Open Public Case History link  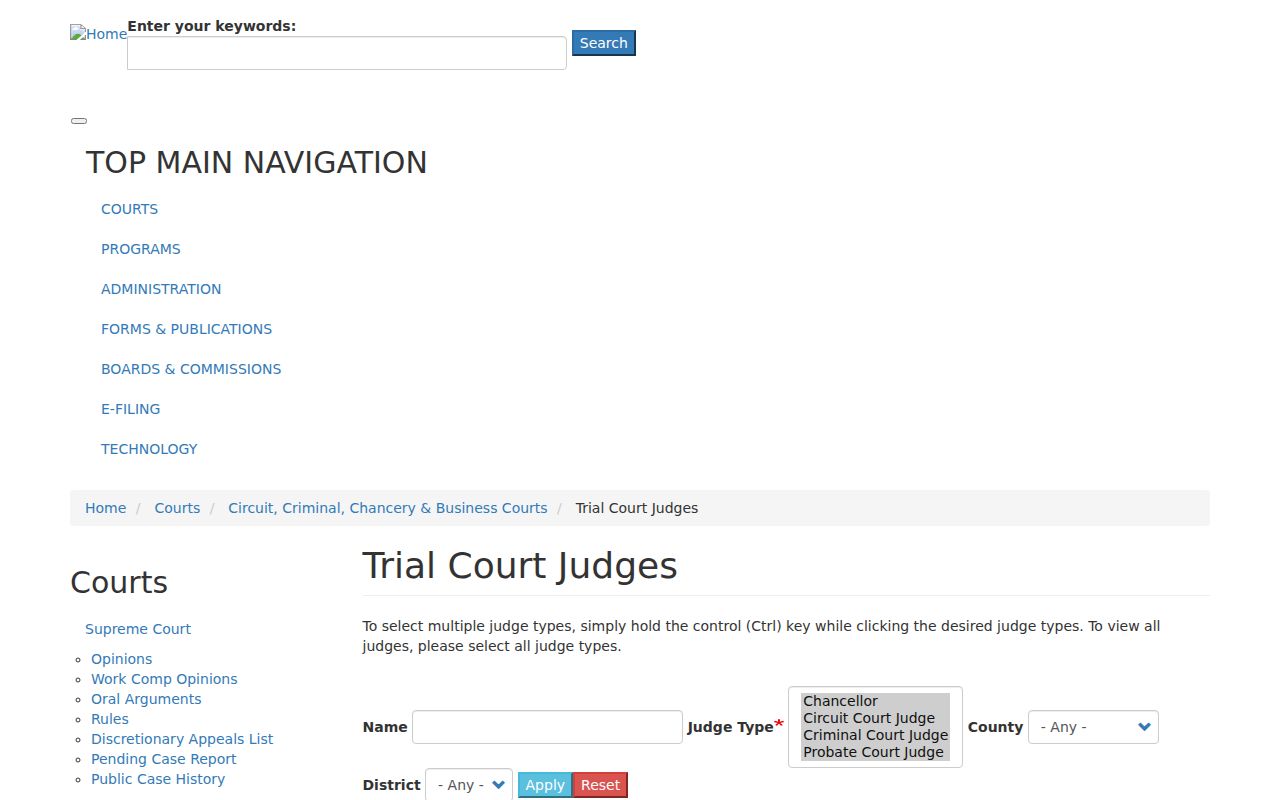158,779
